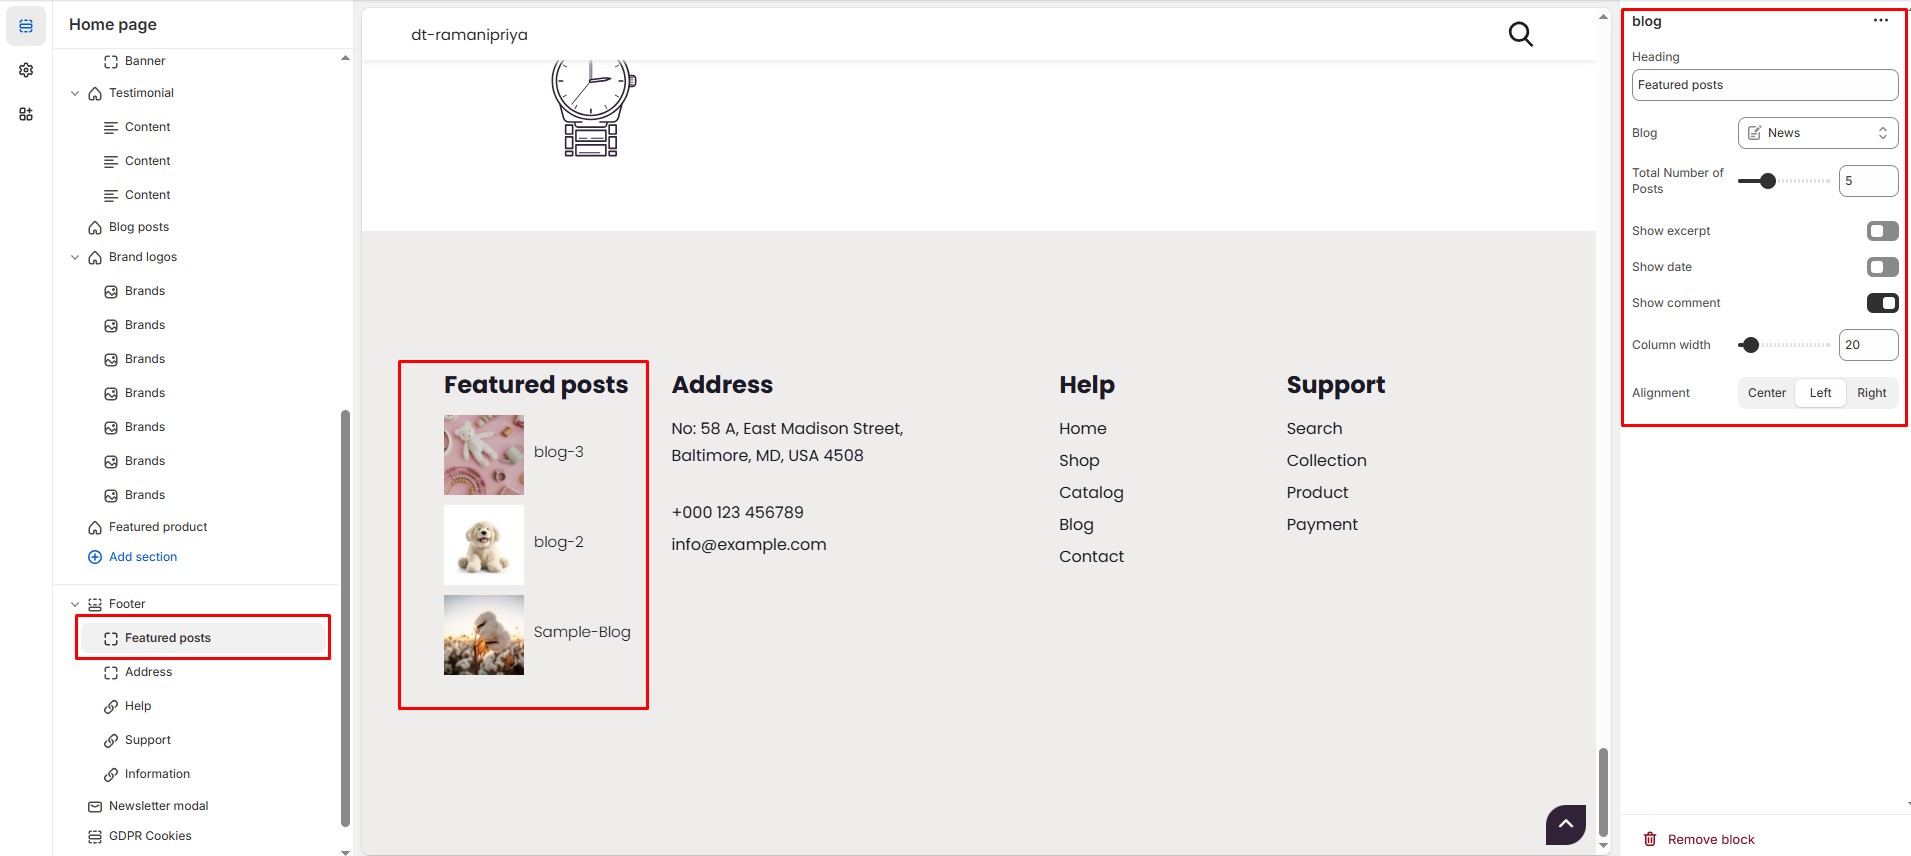Screen dimensions: 1911x856
Task: Click the three-dots menu for blog block
Action: (1880, 21)
